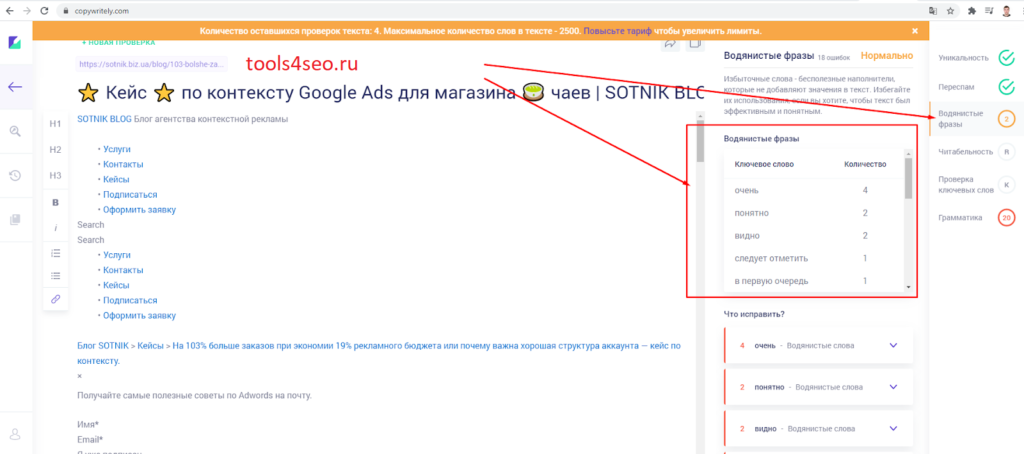Click the translate page icon in the address bar

pyautogui.click(x=933, y=10)
